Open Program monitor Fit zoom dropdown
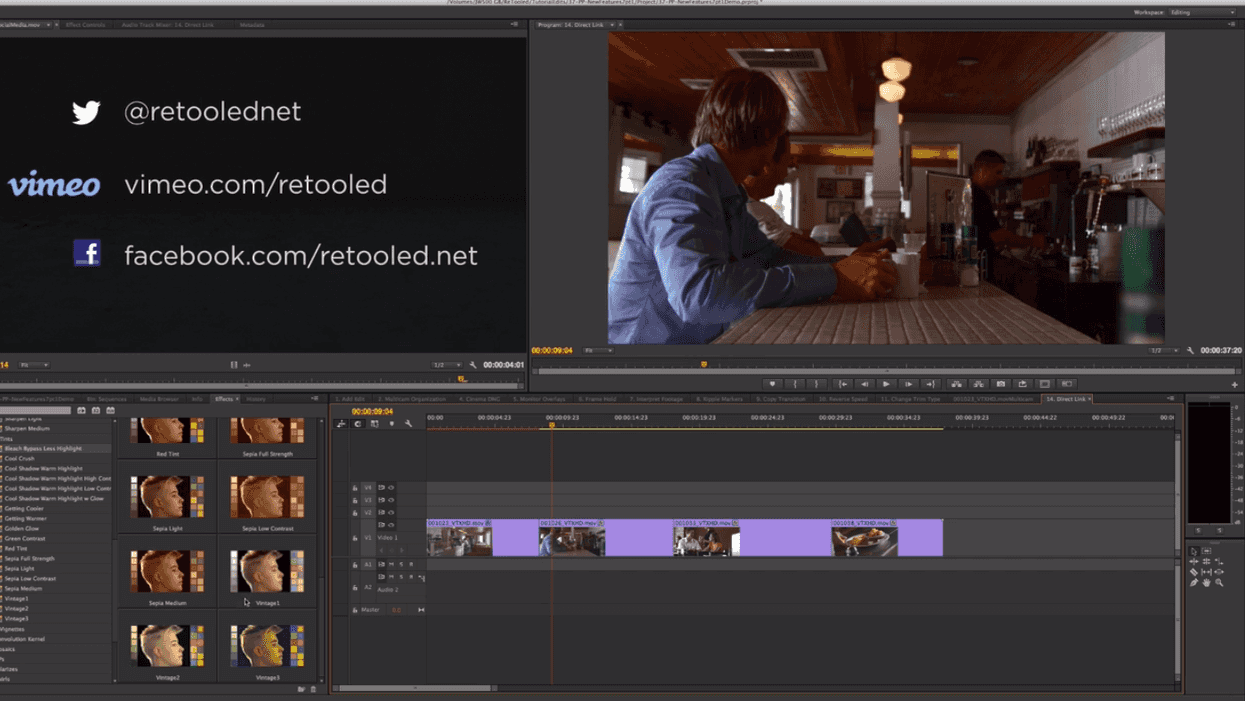 click(598, 351)
